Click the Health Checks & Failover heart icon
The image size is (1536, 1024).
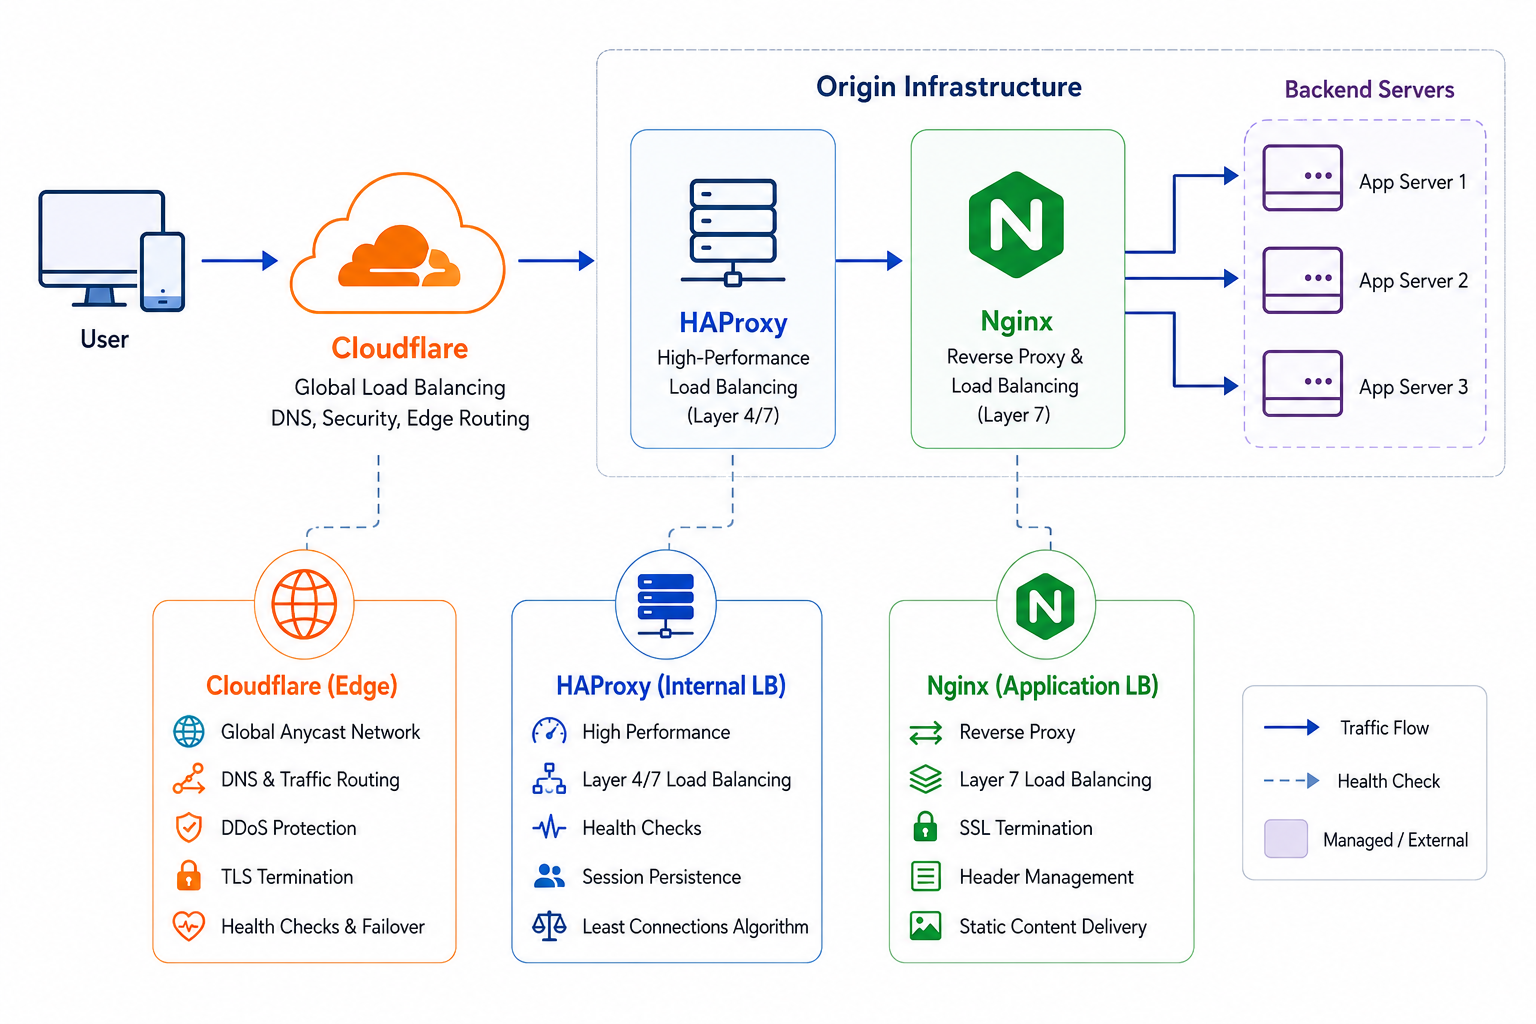[189, 926]
